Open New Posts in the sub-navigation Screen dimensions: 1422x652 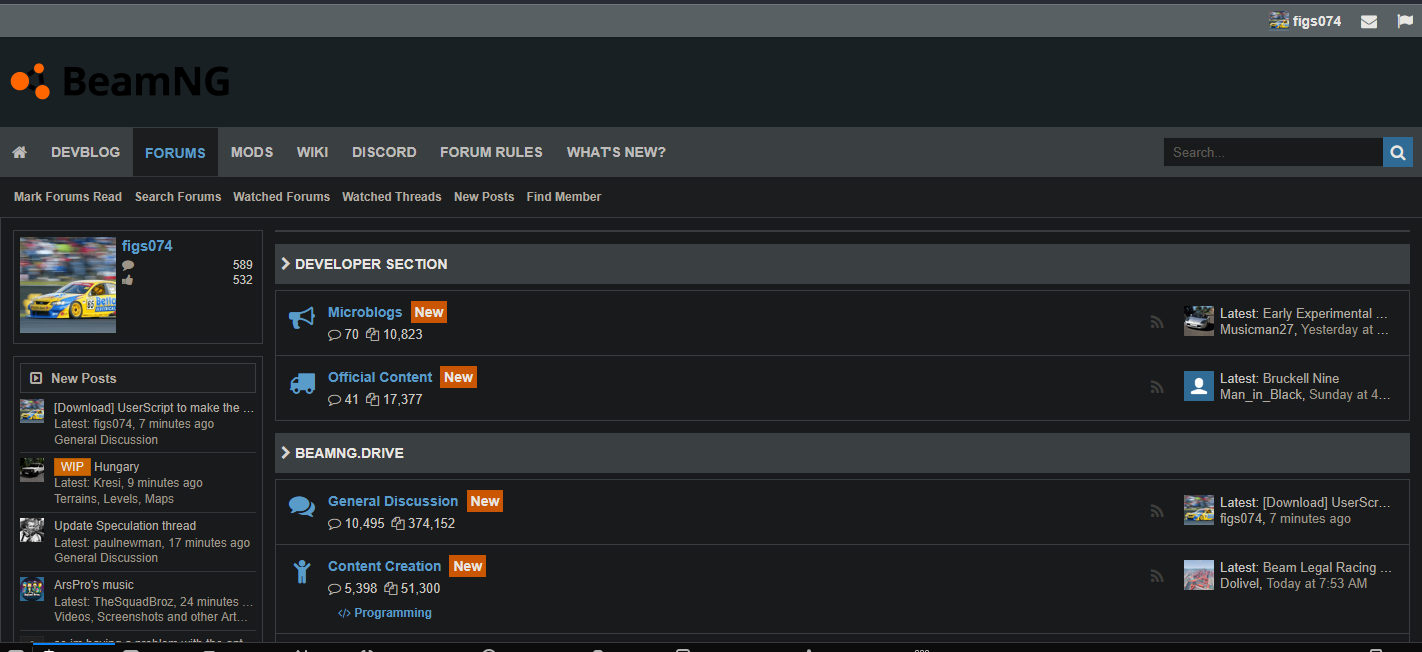click(484, 197)
